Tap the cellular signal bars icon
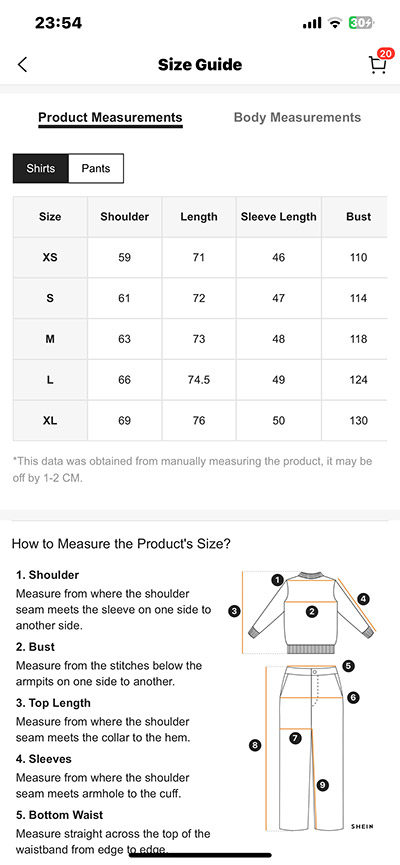Viewport: 400px width, 865px height. coord(312,23)
